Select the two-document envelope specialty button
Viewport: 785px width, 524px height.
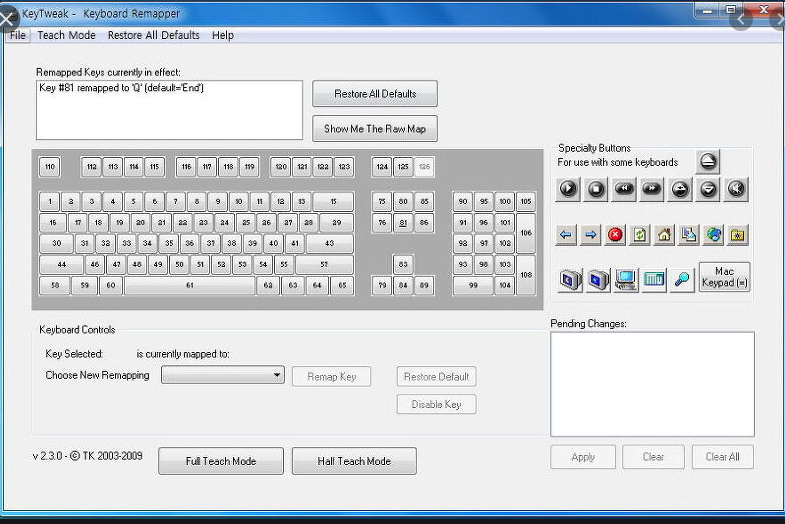point(689,234)
